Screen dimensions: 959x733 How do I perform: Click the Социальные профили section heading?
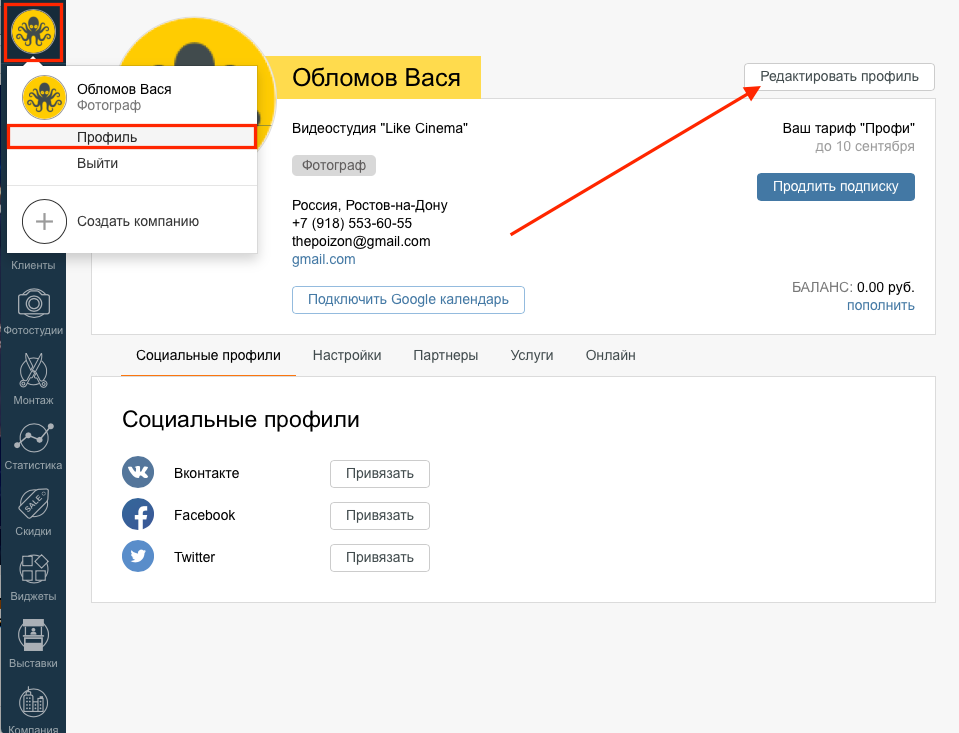(241, 420)
